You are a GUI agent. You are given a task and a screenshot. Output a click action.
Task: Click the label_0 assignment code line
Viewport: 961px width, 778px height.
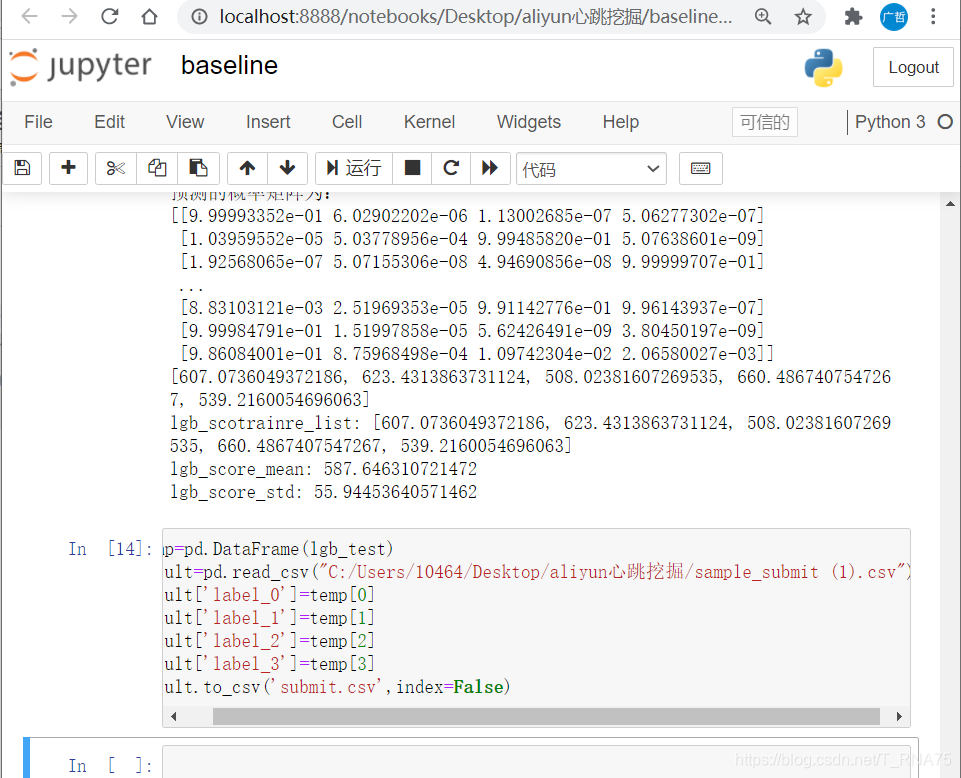269,595
